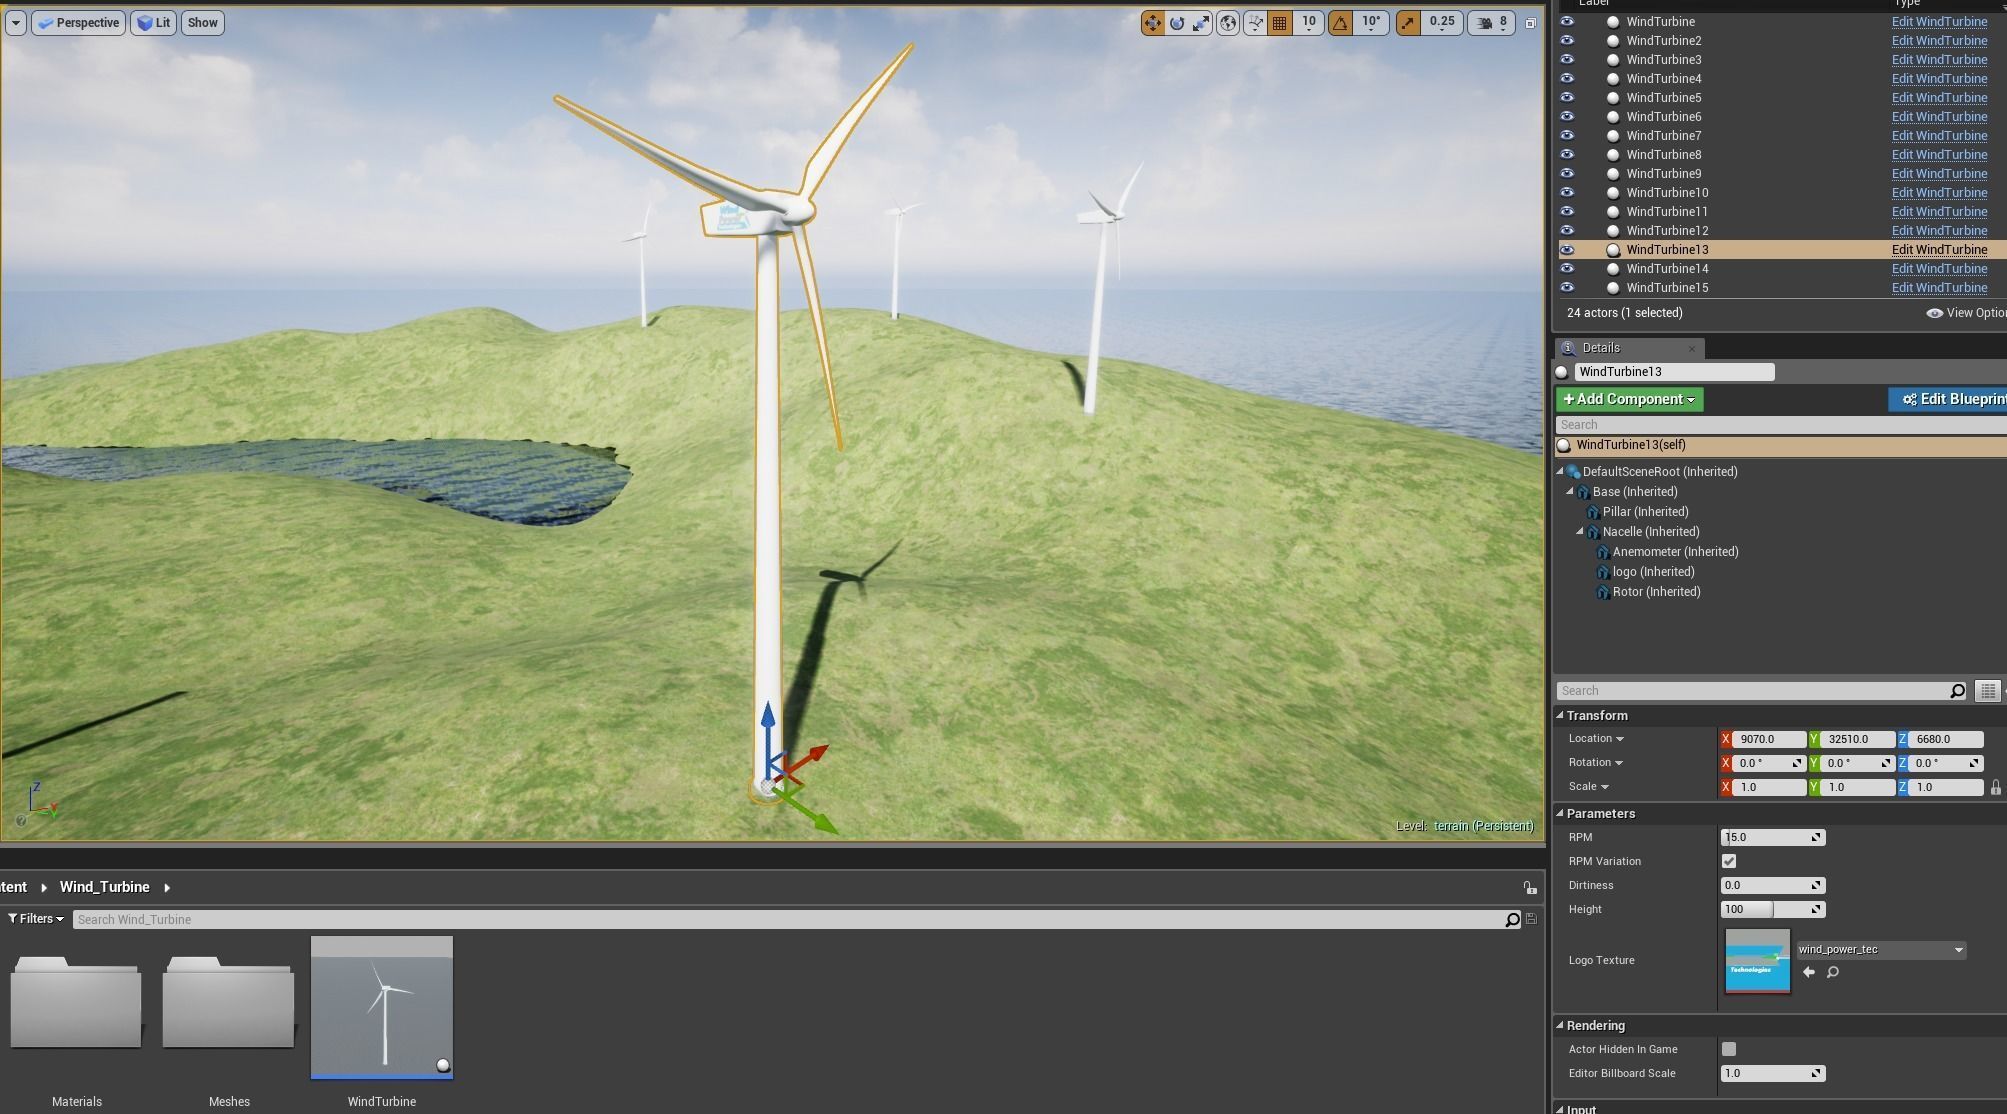Toggle Actor Hidden In Game checkbox

[1729, 1049]
